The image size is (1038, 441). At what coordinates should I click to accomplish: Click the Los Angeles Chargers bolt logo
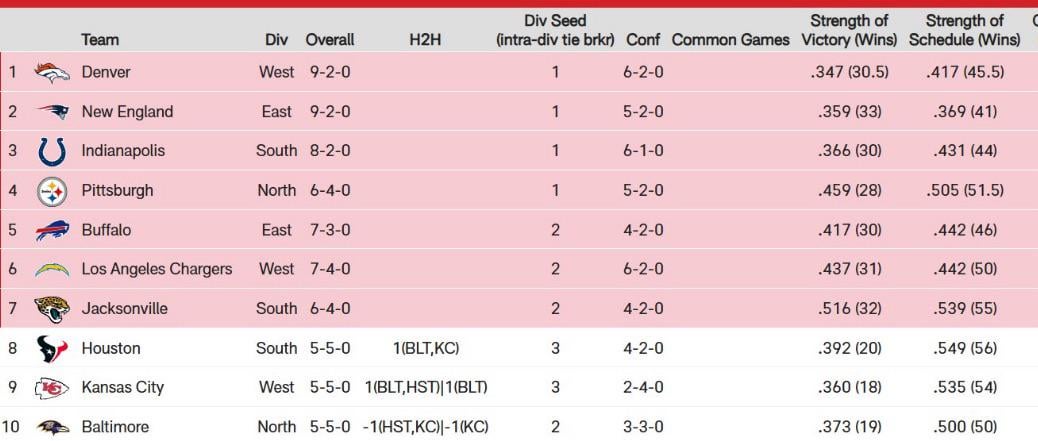tap(52, 269)
